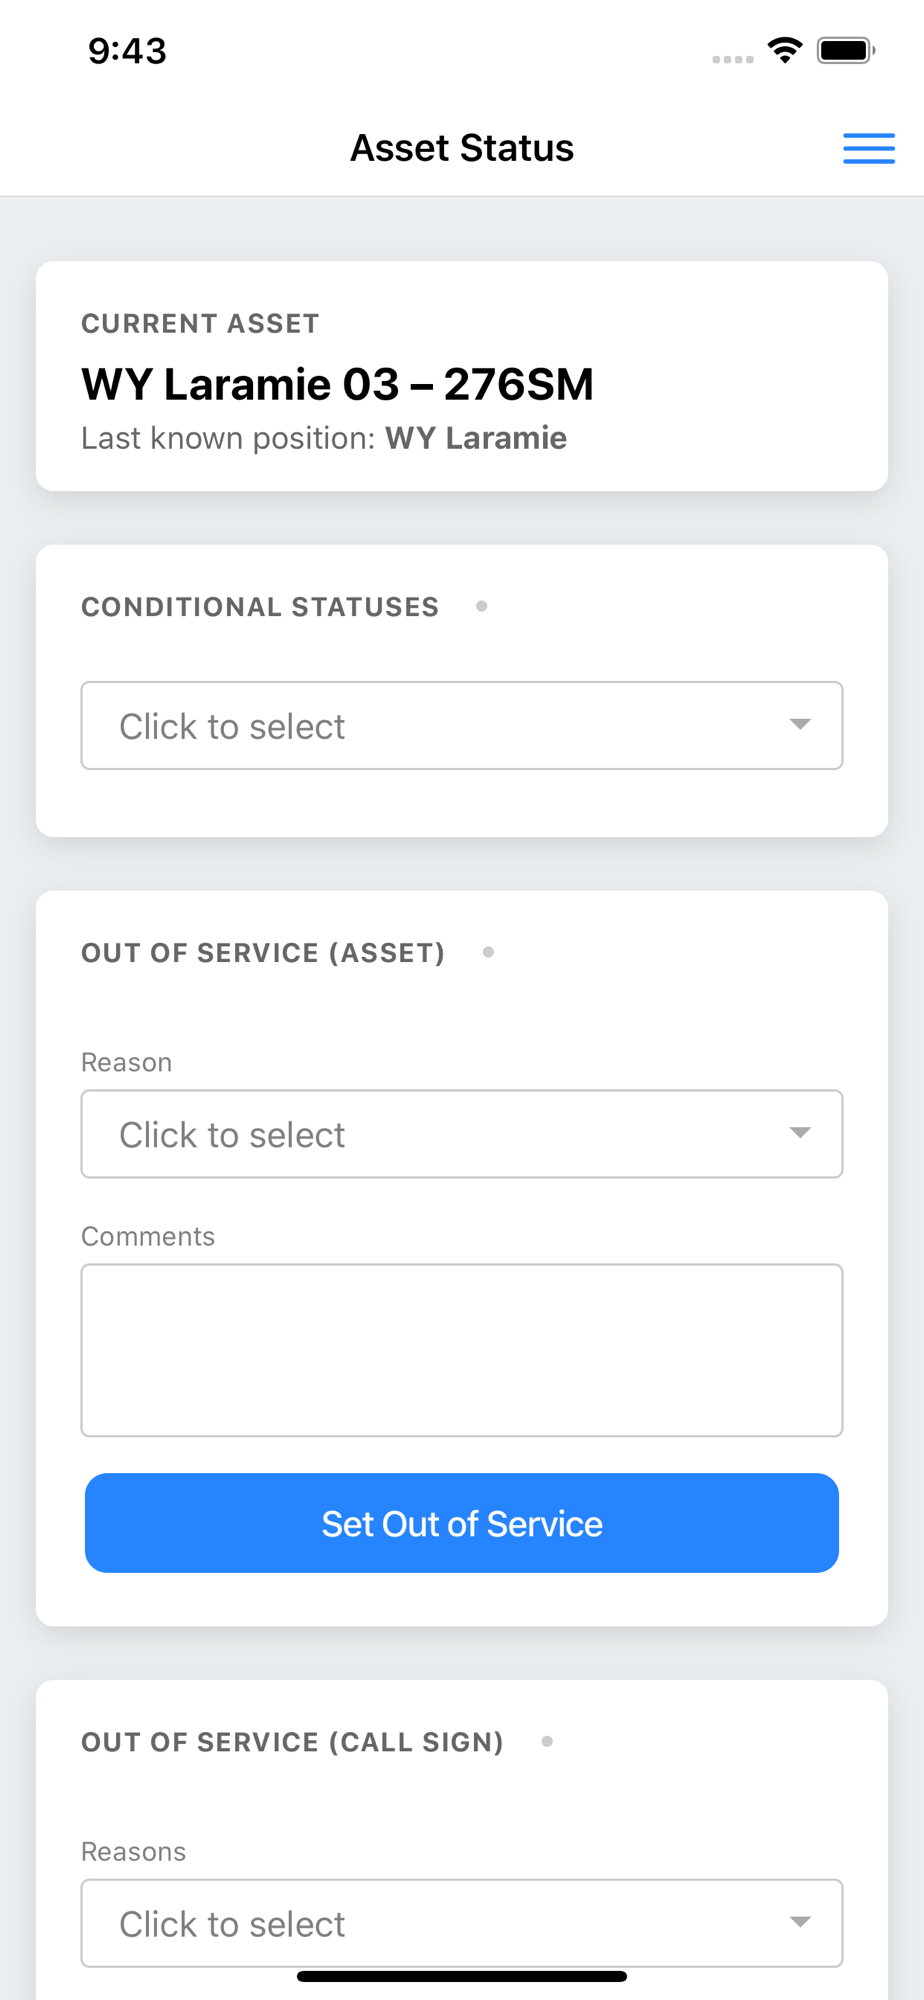Open the call sign Reasons dropdown
The width and height of the screenshot is (924, 2000).
tap(461, 1923)
